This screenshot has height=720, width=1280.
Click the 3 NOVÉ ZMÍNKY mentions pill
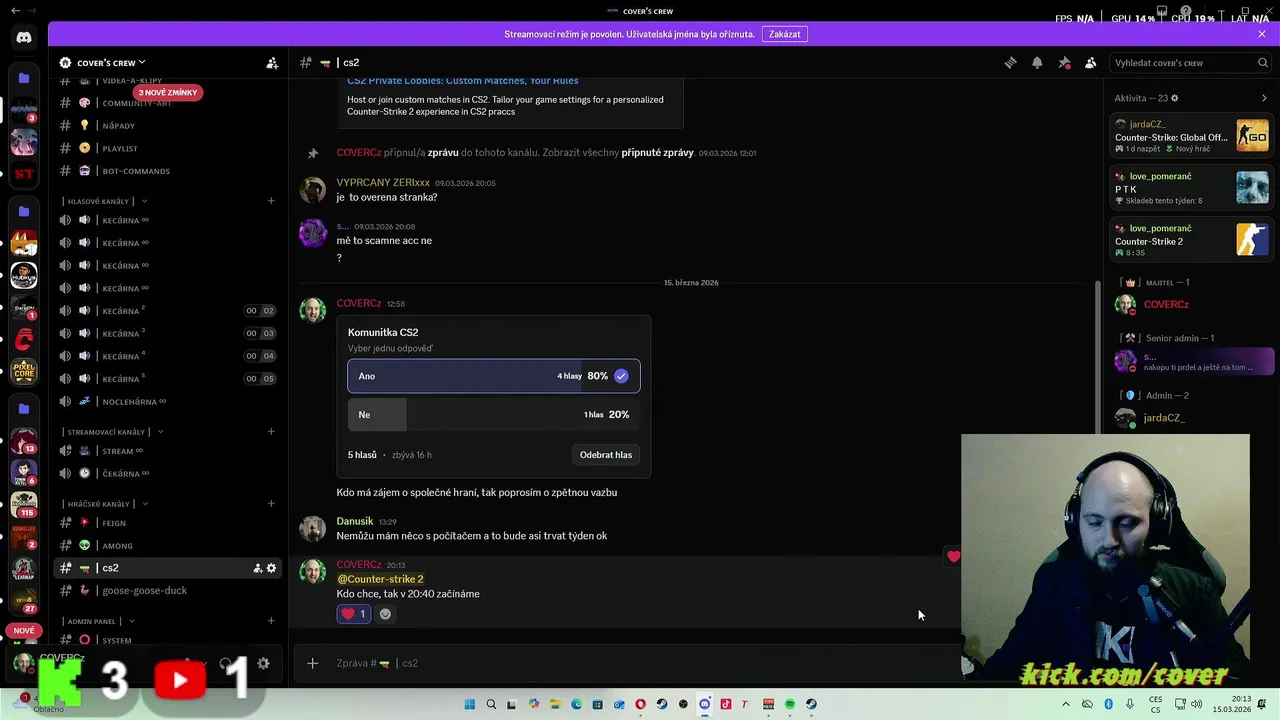click(168, 92)
